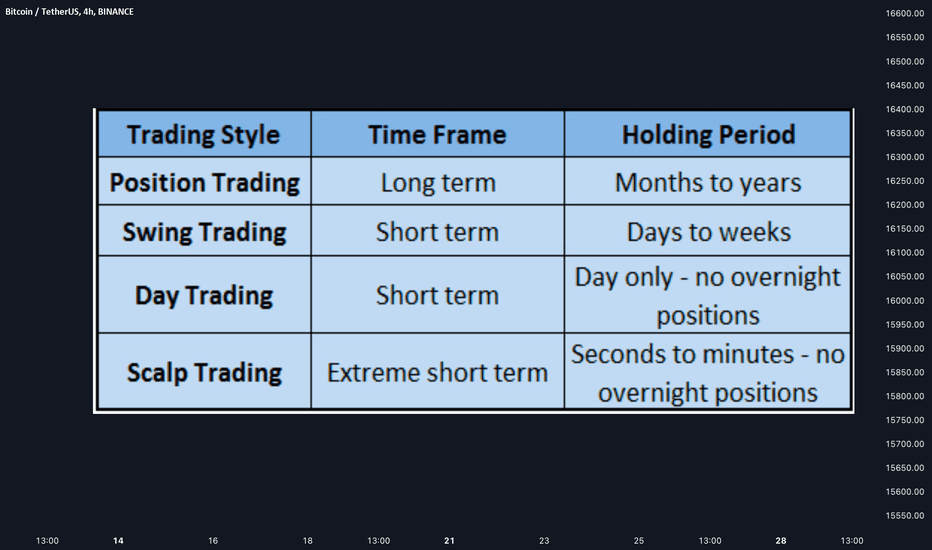Click the Day Trading row label
The width and height of the screenshot is (932, 550).
[x=204, y=295]
